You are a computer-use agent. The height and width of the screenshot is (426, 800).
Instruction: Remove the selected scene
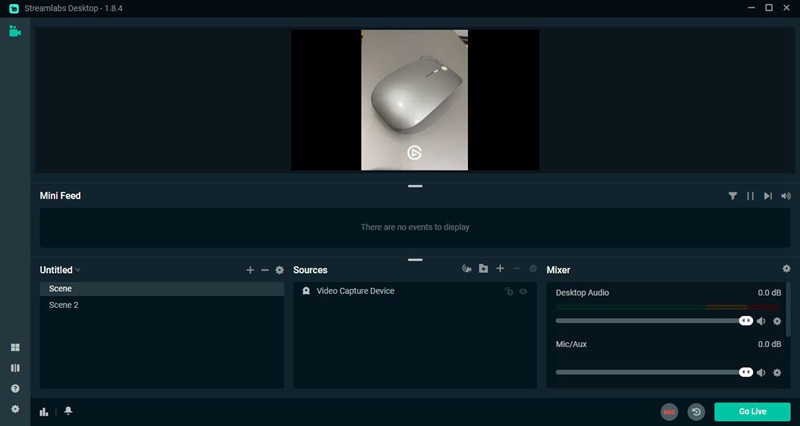(x=265, y=270)
